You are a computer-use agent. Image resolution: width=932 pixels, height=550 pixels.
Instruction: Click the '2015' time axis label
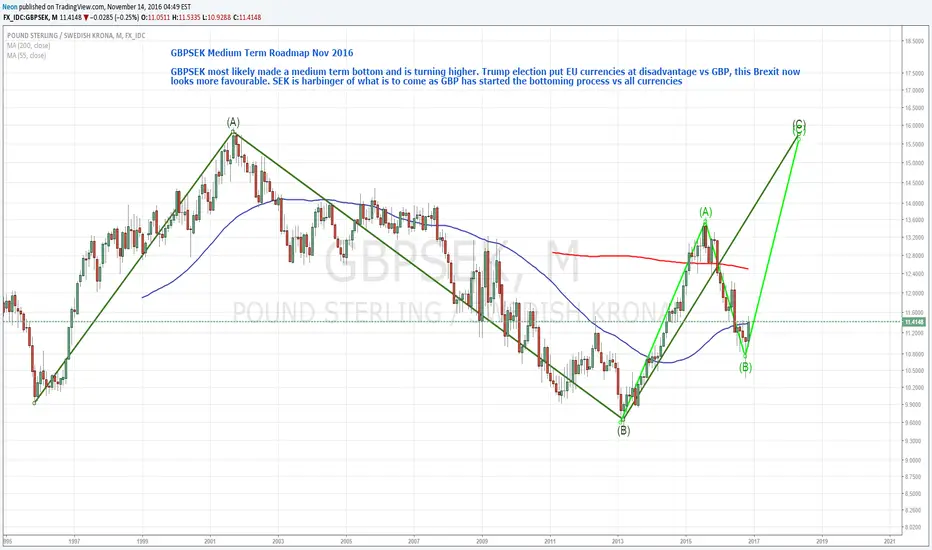click(x=686, y=541)
